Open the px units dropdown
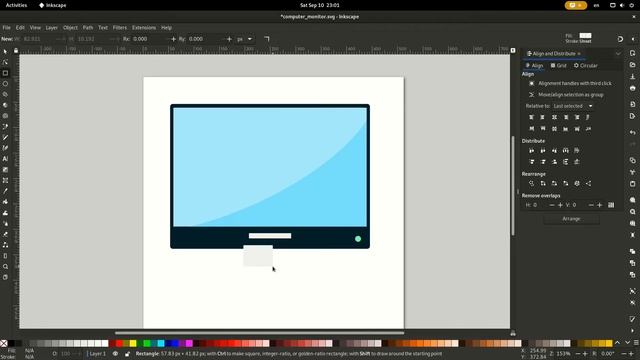The width and height of the screenshot is (640, 360). [x=245, y=39]
